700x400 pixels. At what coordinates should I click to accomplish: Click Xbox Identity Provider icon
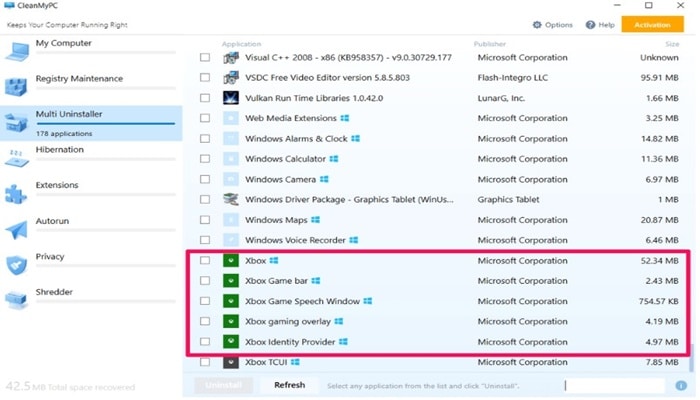pyautogui.click(x=231, y=342)
